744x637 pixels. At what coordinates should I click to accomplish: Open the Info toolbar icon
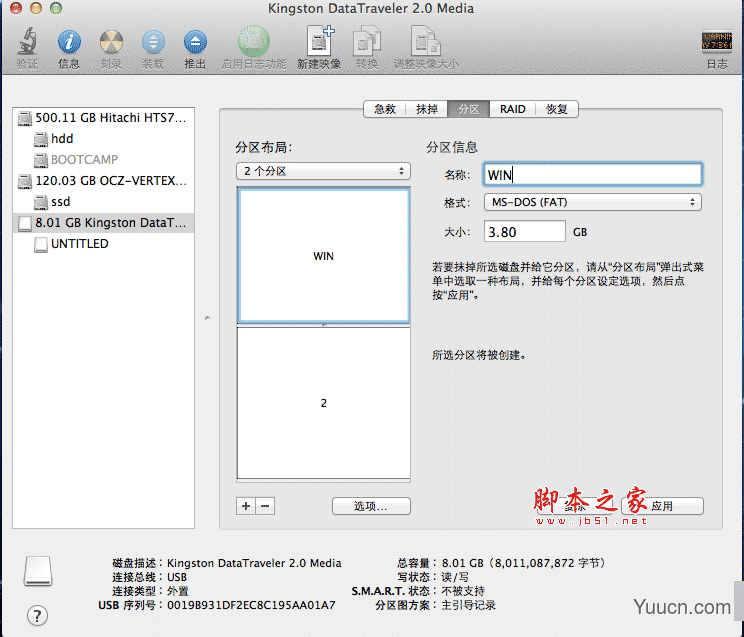69,42
